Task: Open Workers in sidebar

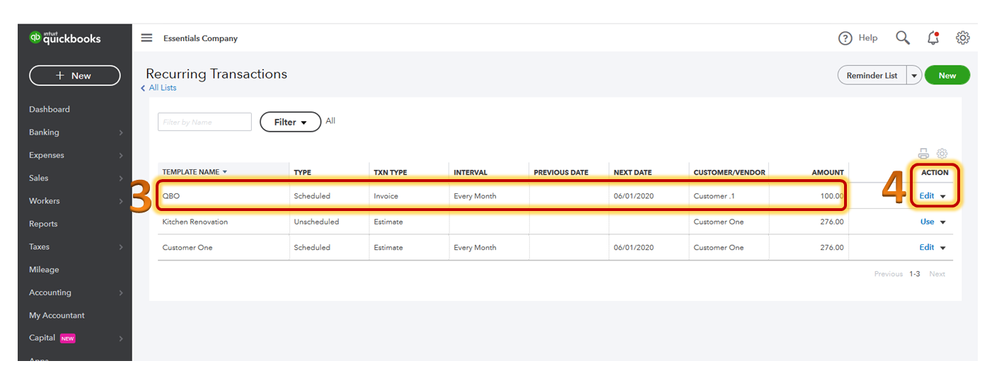Action: [44, 201]
